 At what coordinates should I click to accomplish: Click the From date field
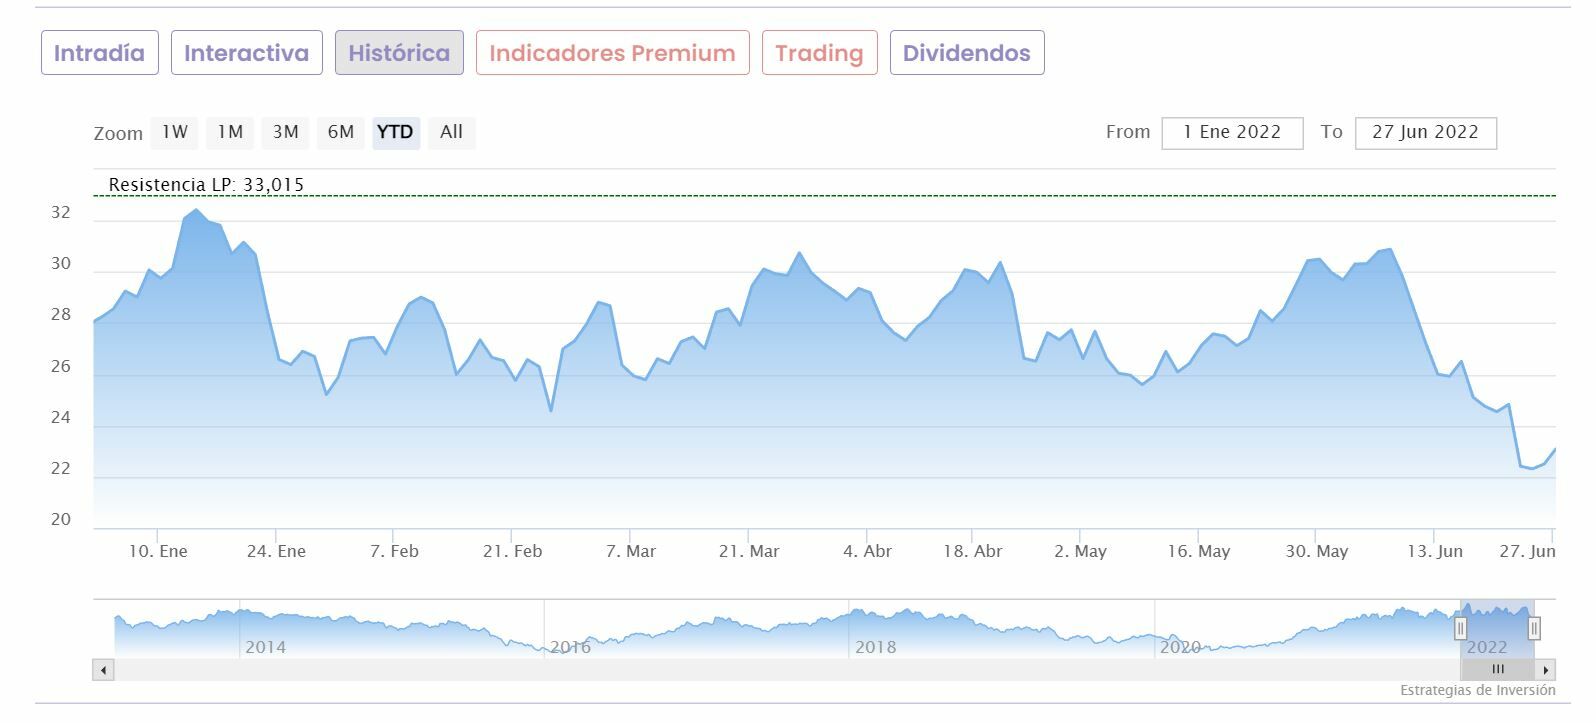point(1232,133)
